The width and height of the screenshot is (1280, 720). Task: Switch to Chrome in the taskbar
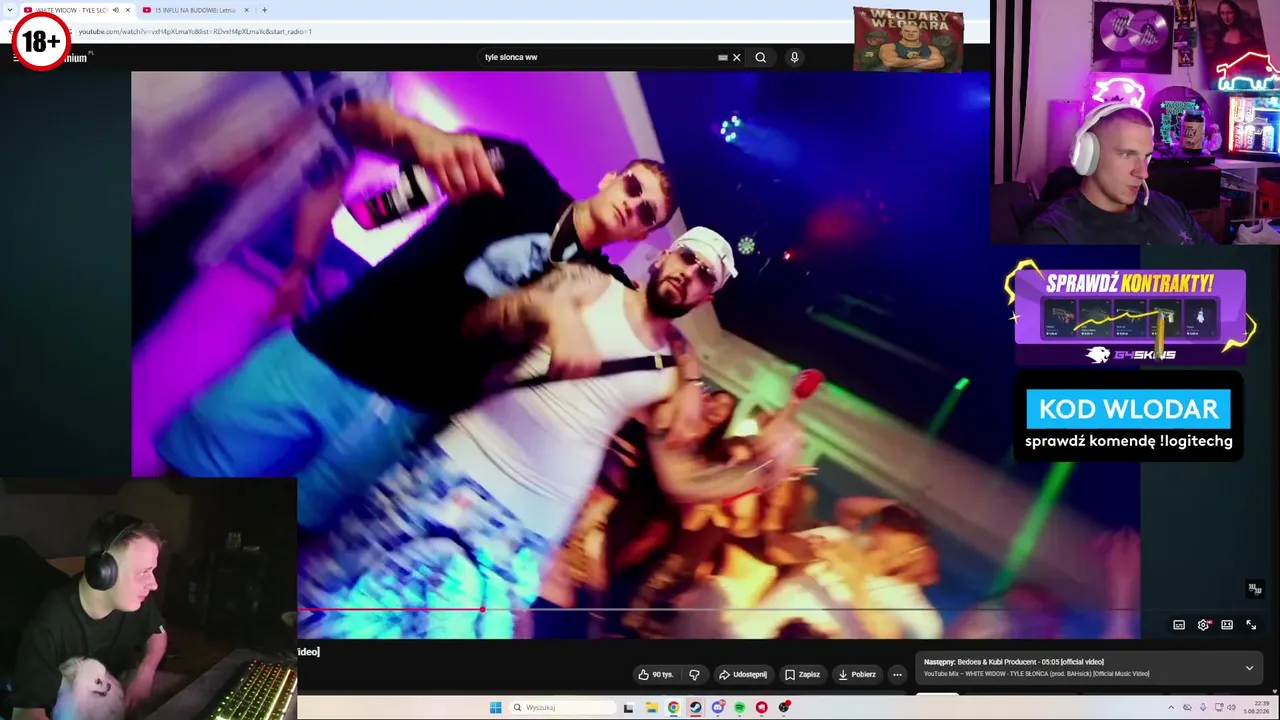(x=673, y=707)
